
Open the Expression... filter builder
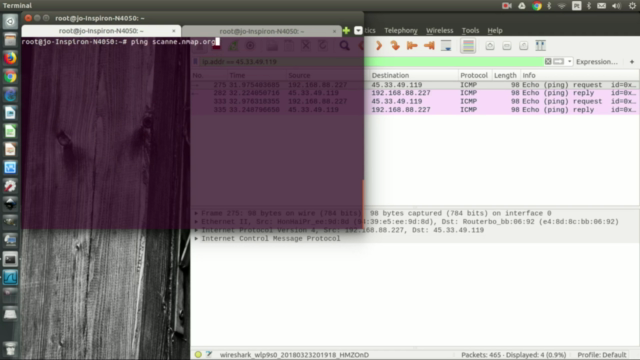(x=597, y=62)
